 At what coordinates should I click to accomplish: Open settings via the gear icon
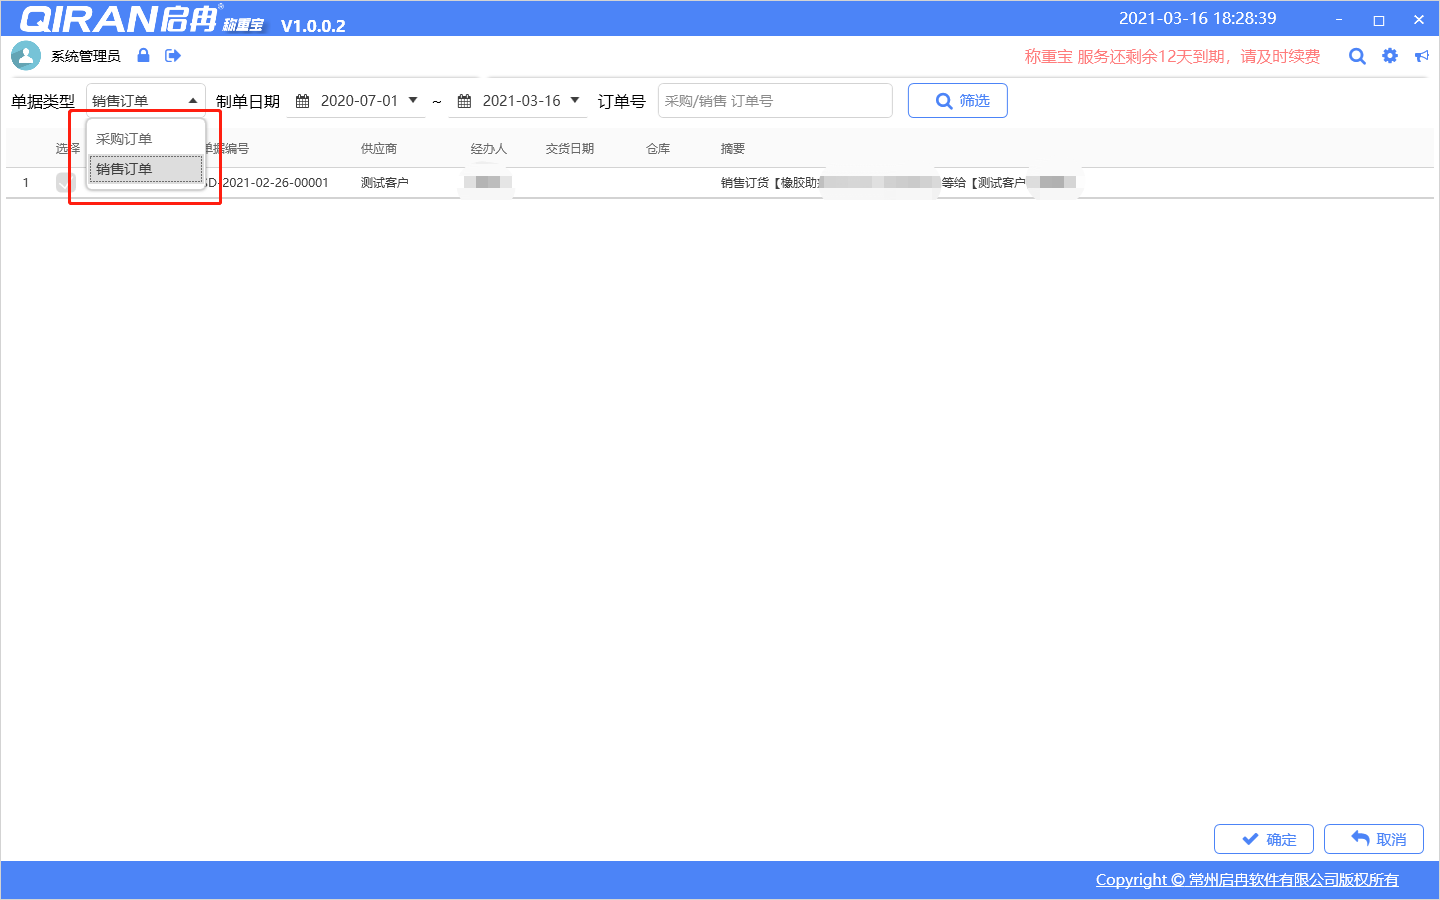[1390, 56]
